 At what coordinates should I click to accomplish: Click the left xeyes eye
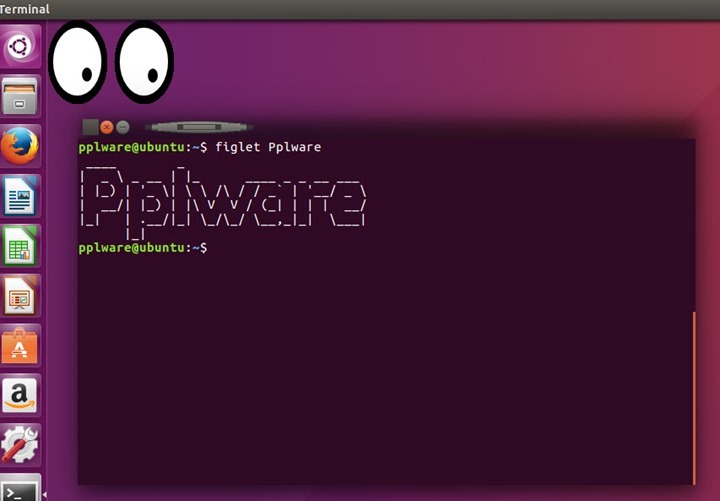[x=78, y=62]
